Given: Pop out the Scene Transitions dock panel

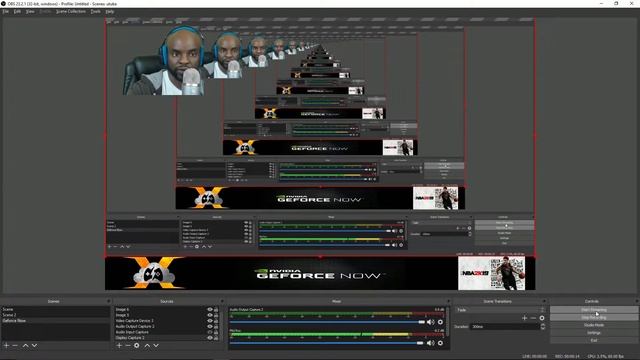Looking at the screenshot, I should 544,301.
